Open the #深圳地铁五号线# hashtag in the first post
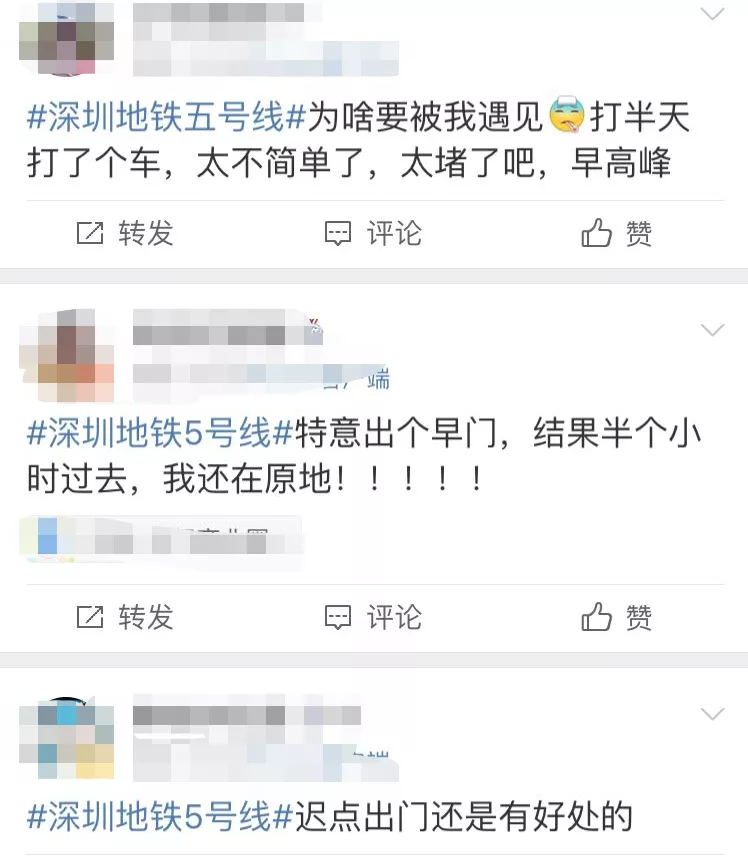The height and width of the screenshot is (858, 748). tap(166, 117)
